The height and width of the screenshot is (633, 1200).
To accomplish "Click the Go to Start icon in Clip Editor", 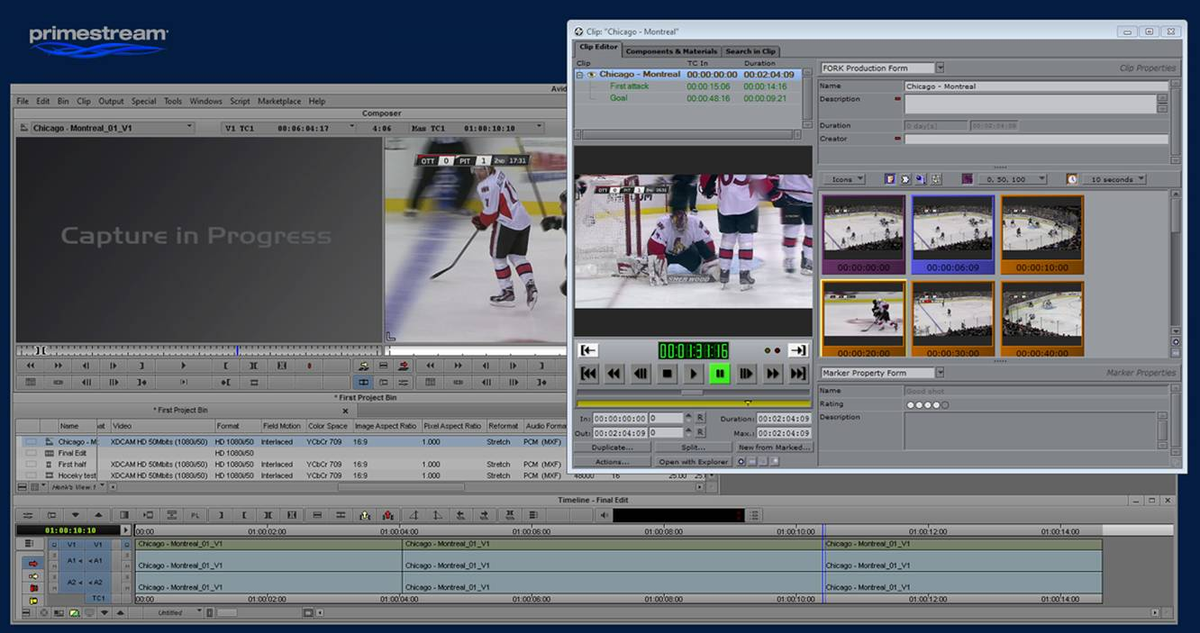I will [589, 374].
